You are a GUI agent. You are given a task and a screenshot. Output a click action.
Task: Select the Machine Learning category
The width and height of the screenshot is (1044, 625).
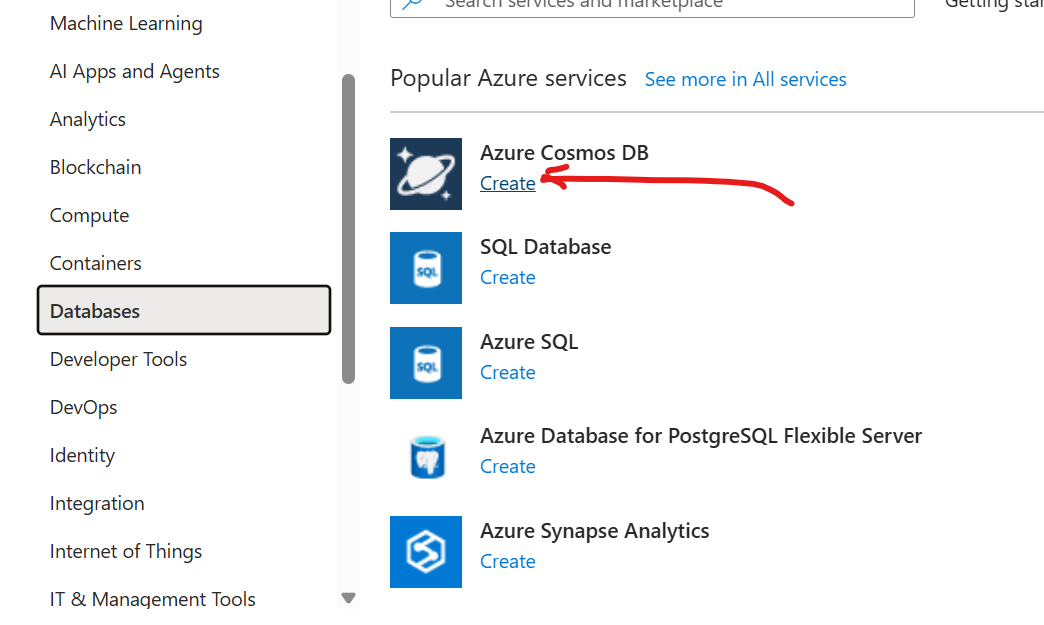pyautogui.click(x=126, y=24)
